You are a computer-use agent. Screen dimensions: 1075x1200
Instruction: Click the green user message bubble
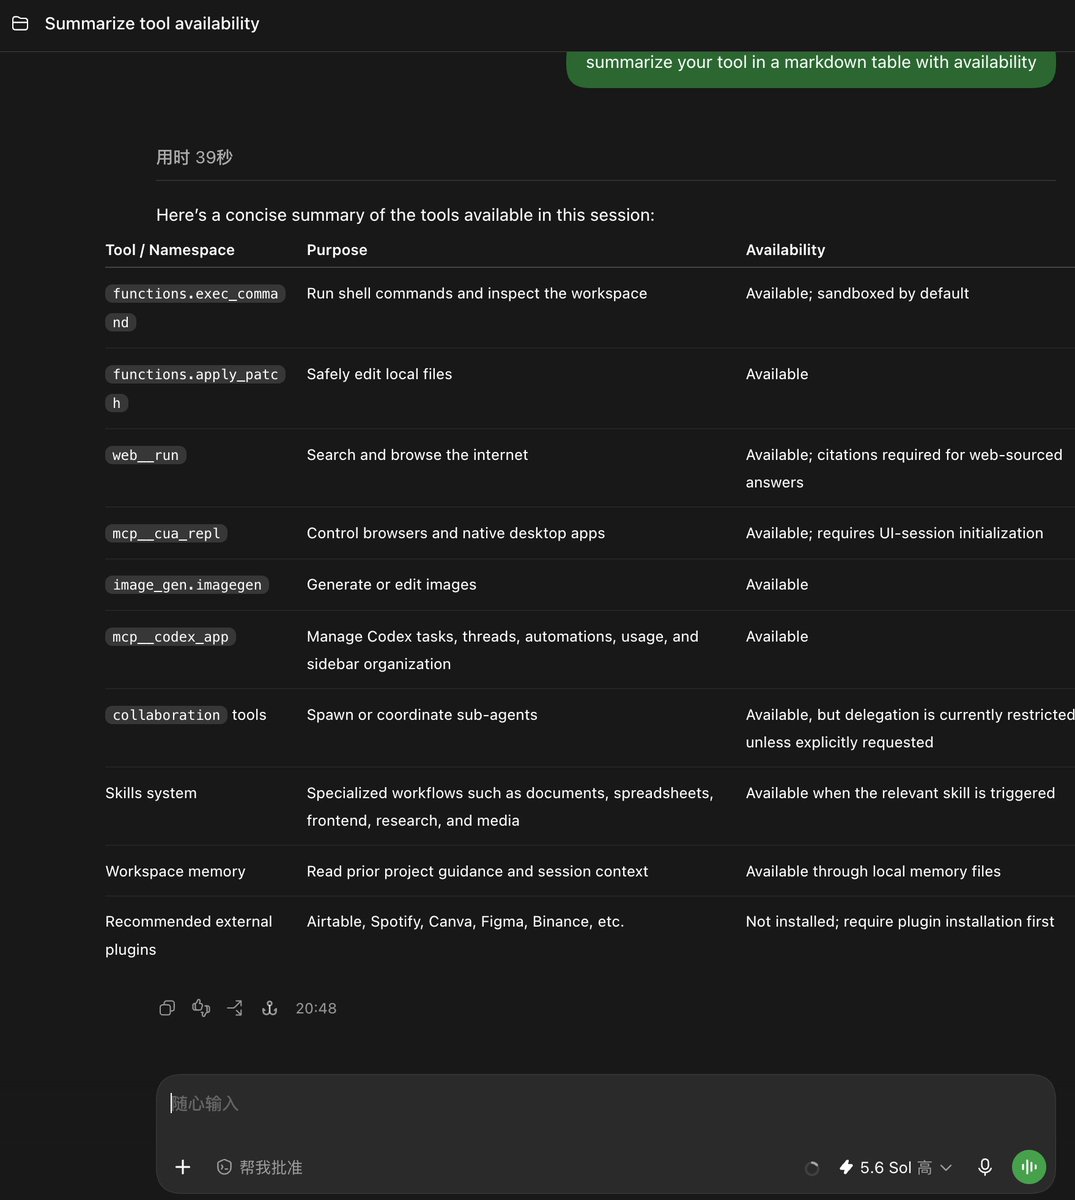tap(811, 66)
